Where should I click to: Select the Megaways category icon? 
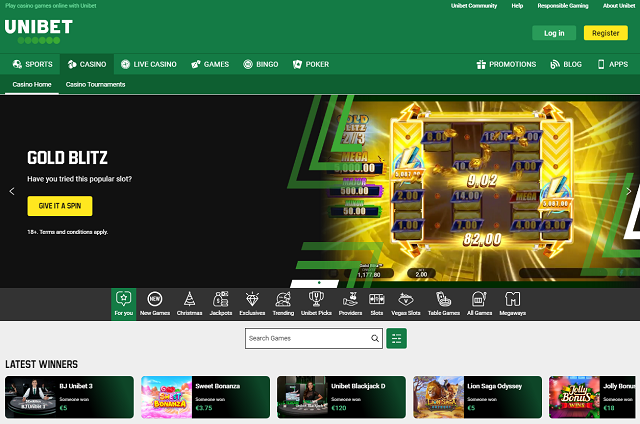point(513,300)
